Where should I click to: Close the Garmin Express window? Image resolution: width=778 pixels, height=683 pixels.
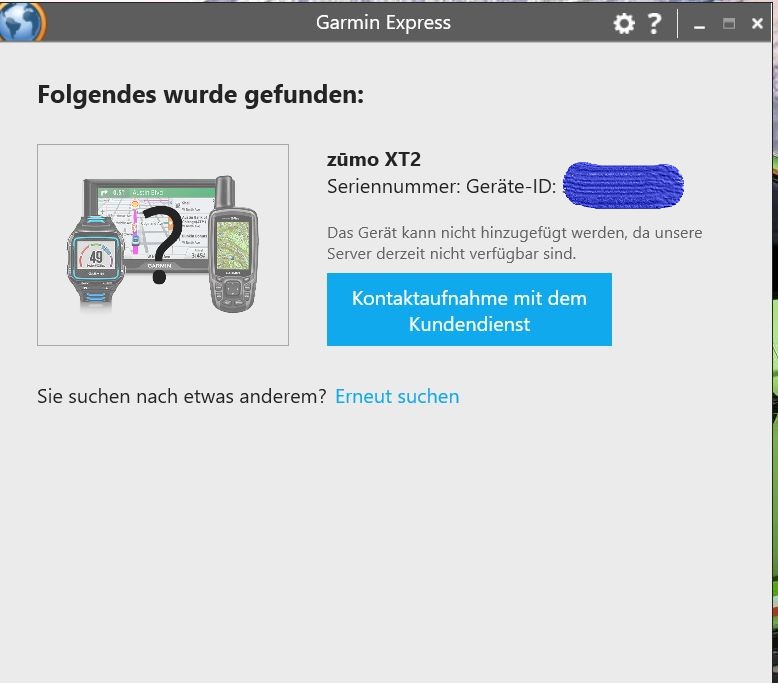point(757,23)
